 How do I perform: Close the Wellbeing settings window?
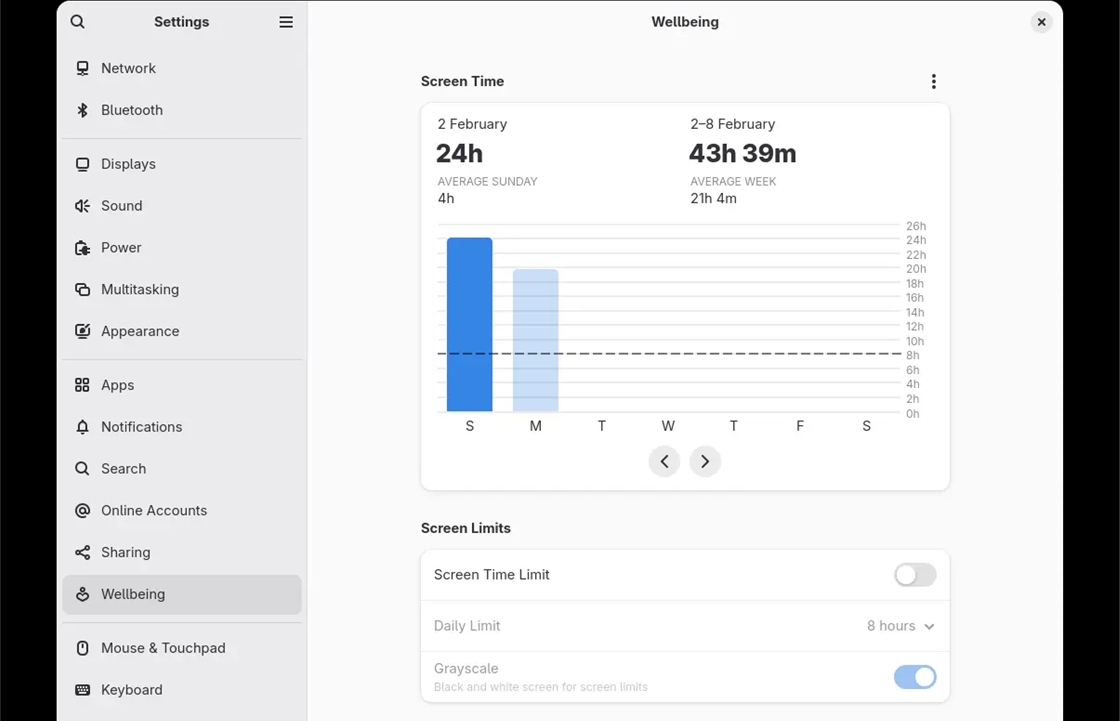click(x=1041, y=22)
